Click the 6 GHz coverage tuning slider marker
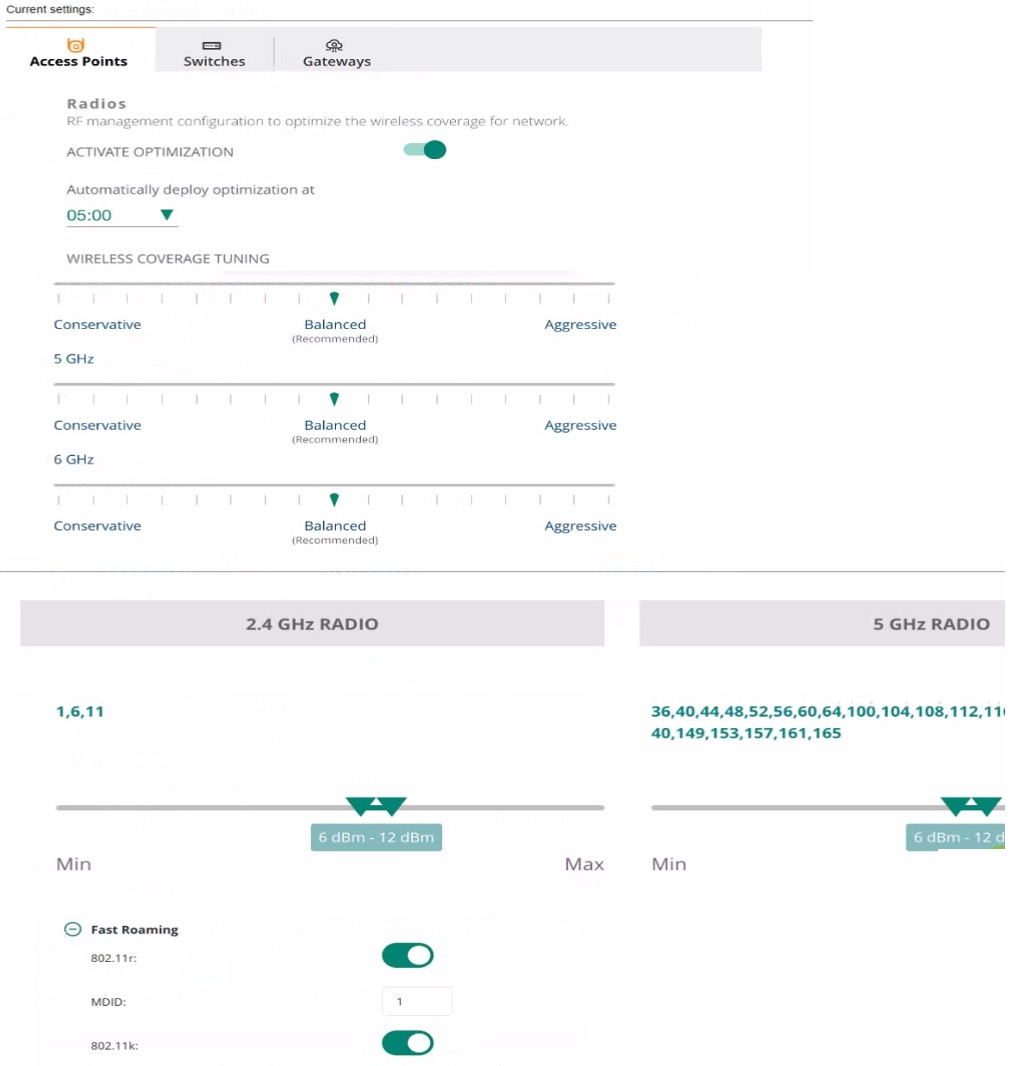1012x1066 pixels. point(334,499)
